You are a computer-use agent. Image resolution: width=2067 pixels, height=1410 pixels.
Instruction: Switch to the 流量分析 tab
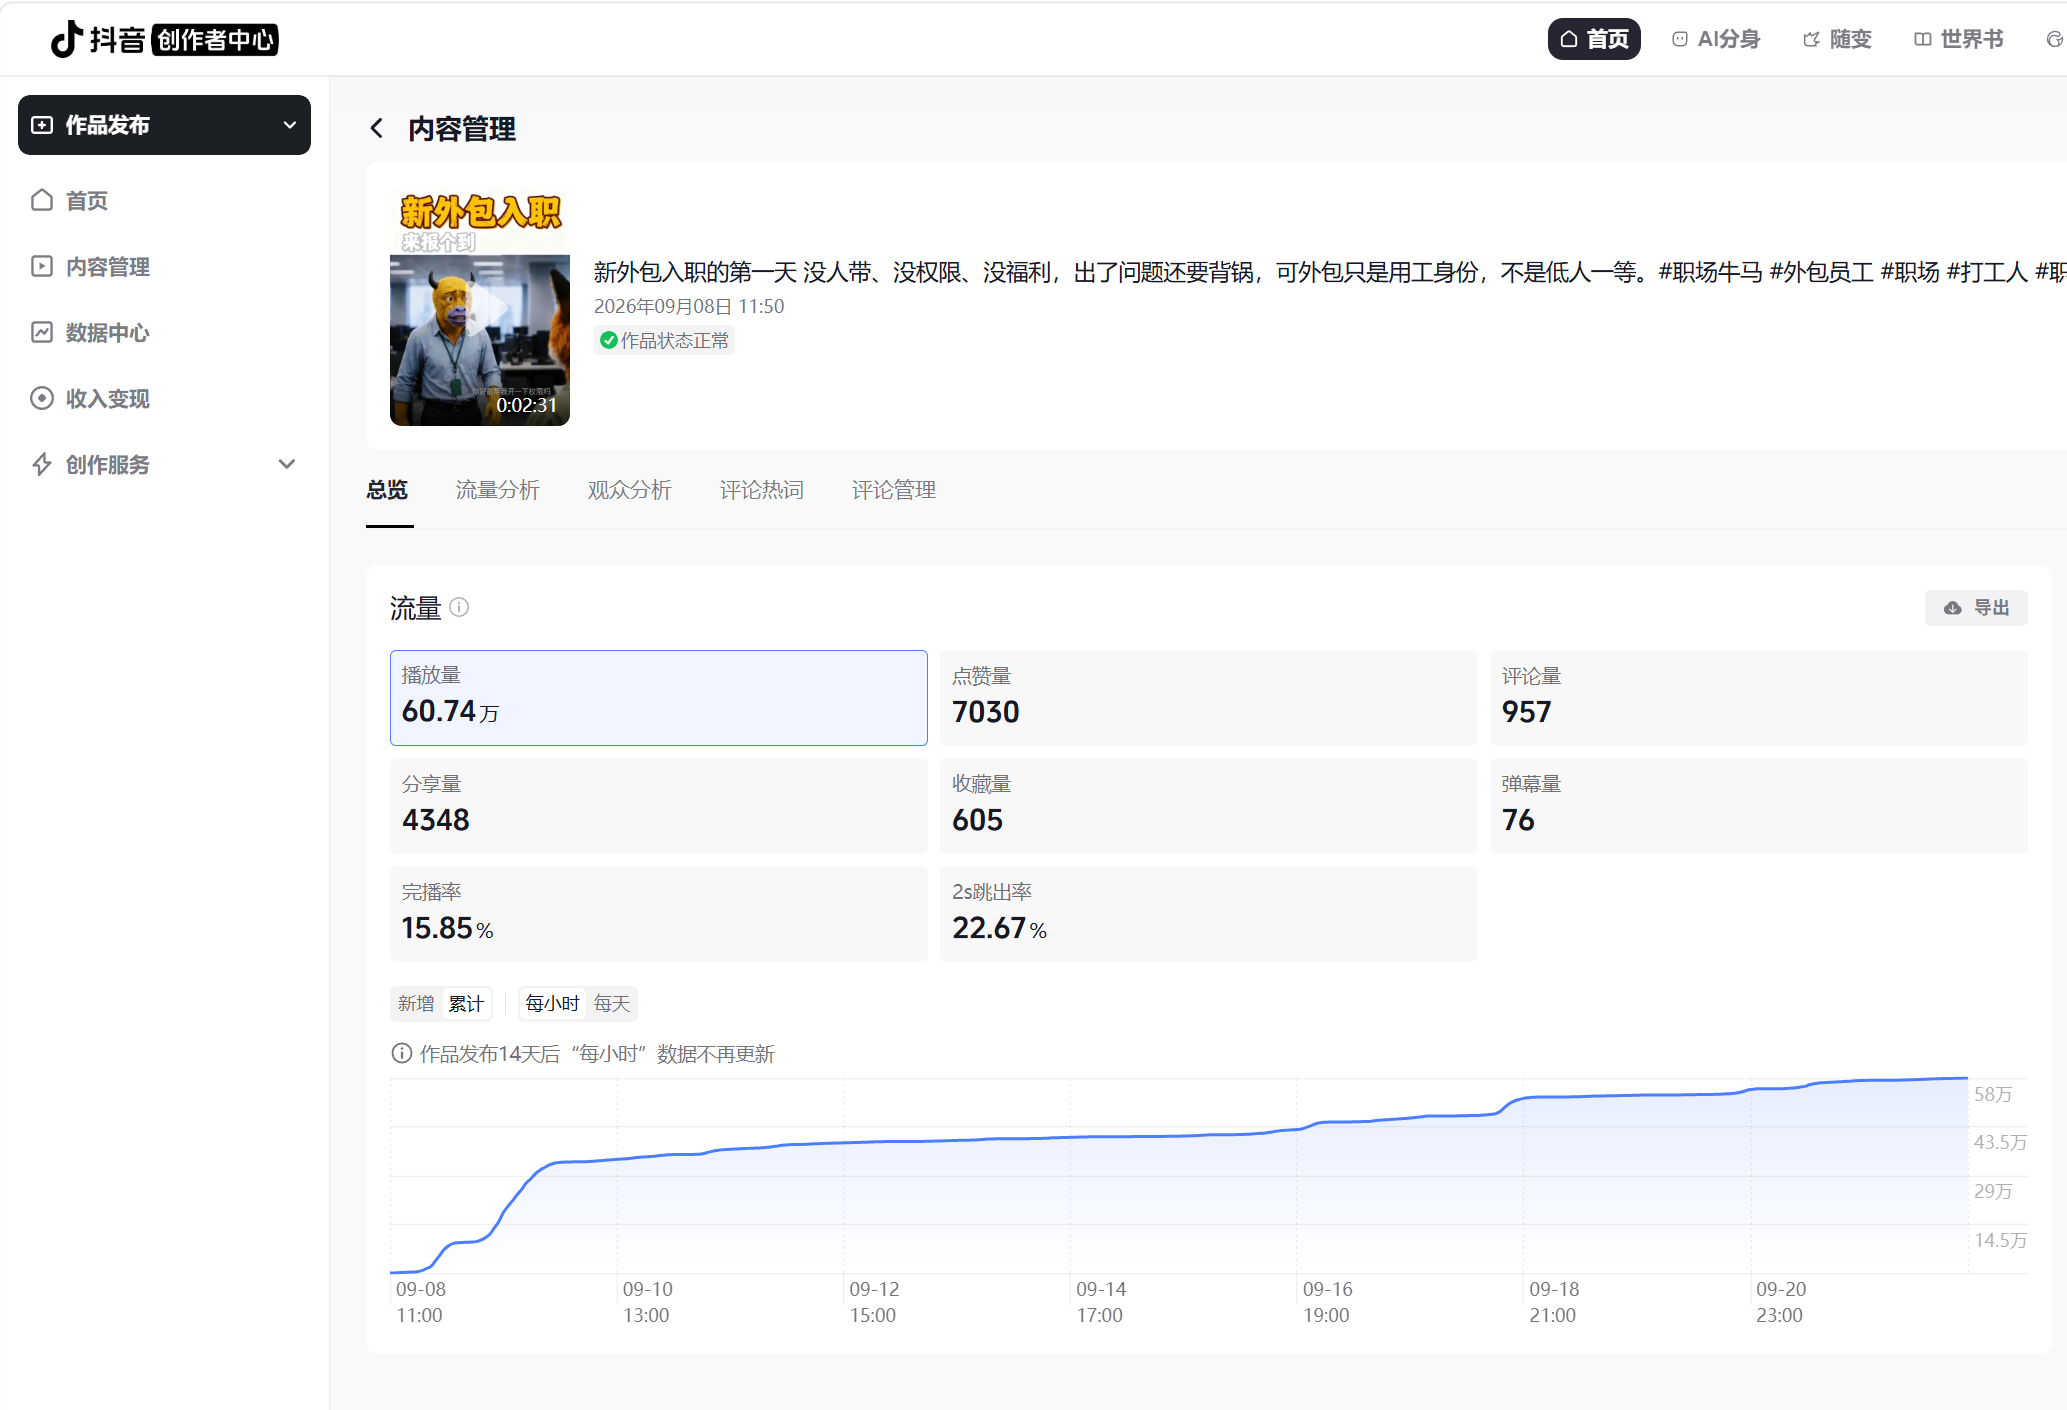pos(497,490)
